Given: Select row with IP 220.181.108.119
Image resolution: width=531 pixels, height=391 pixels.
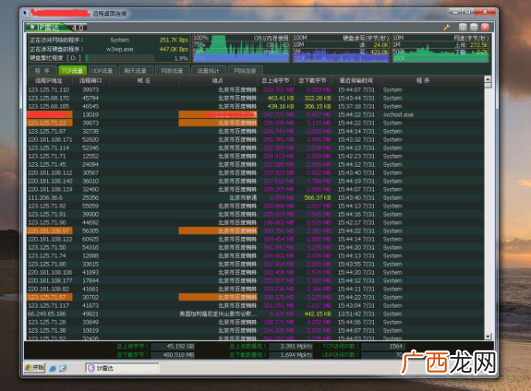Looking at the screenshot, I should pyautogui.click(x=255, y=189).
